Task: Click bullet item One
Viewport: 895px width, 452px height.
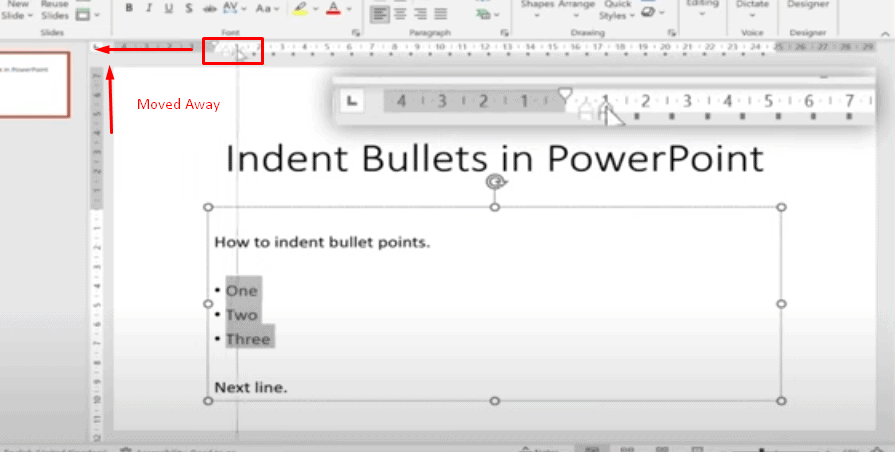Action: click(x=242, y=290)
